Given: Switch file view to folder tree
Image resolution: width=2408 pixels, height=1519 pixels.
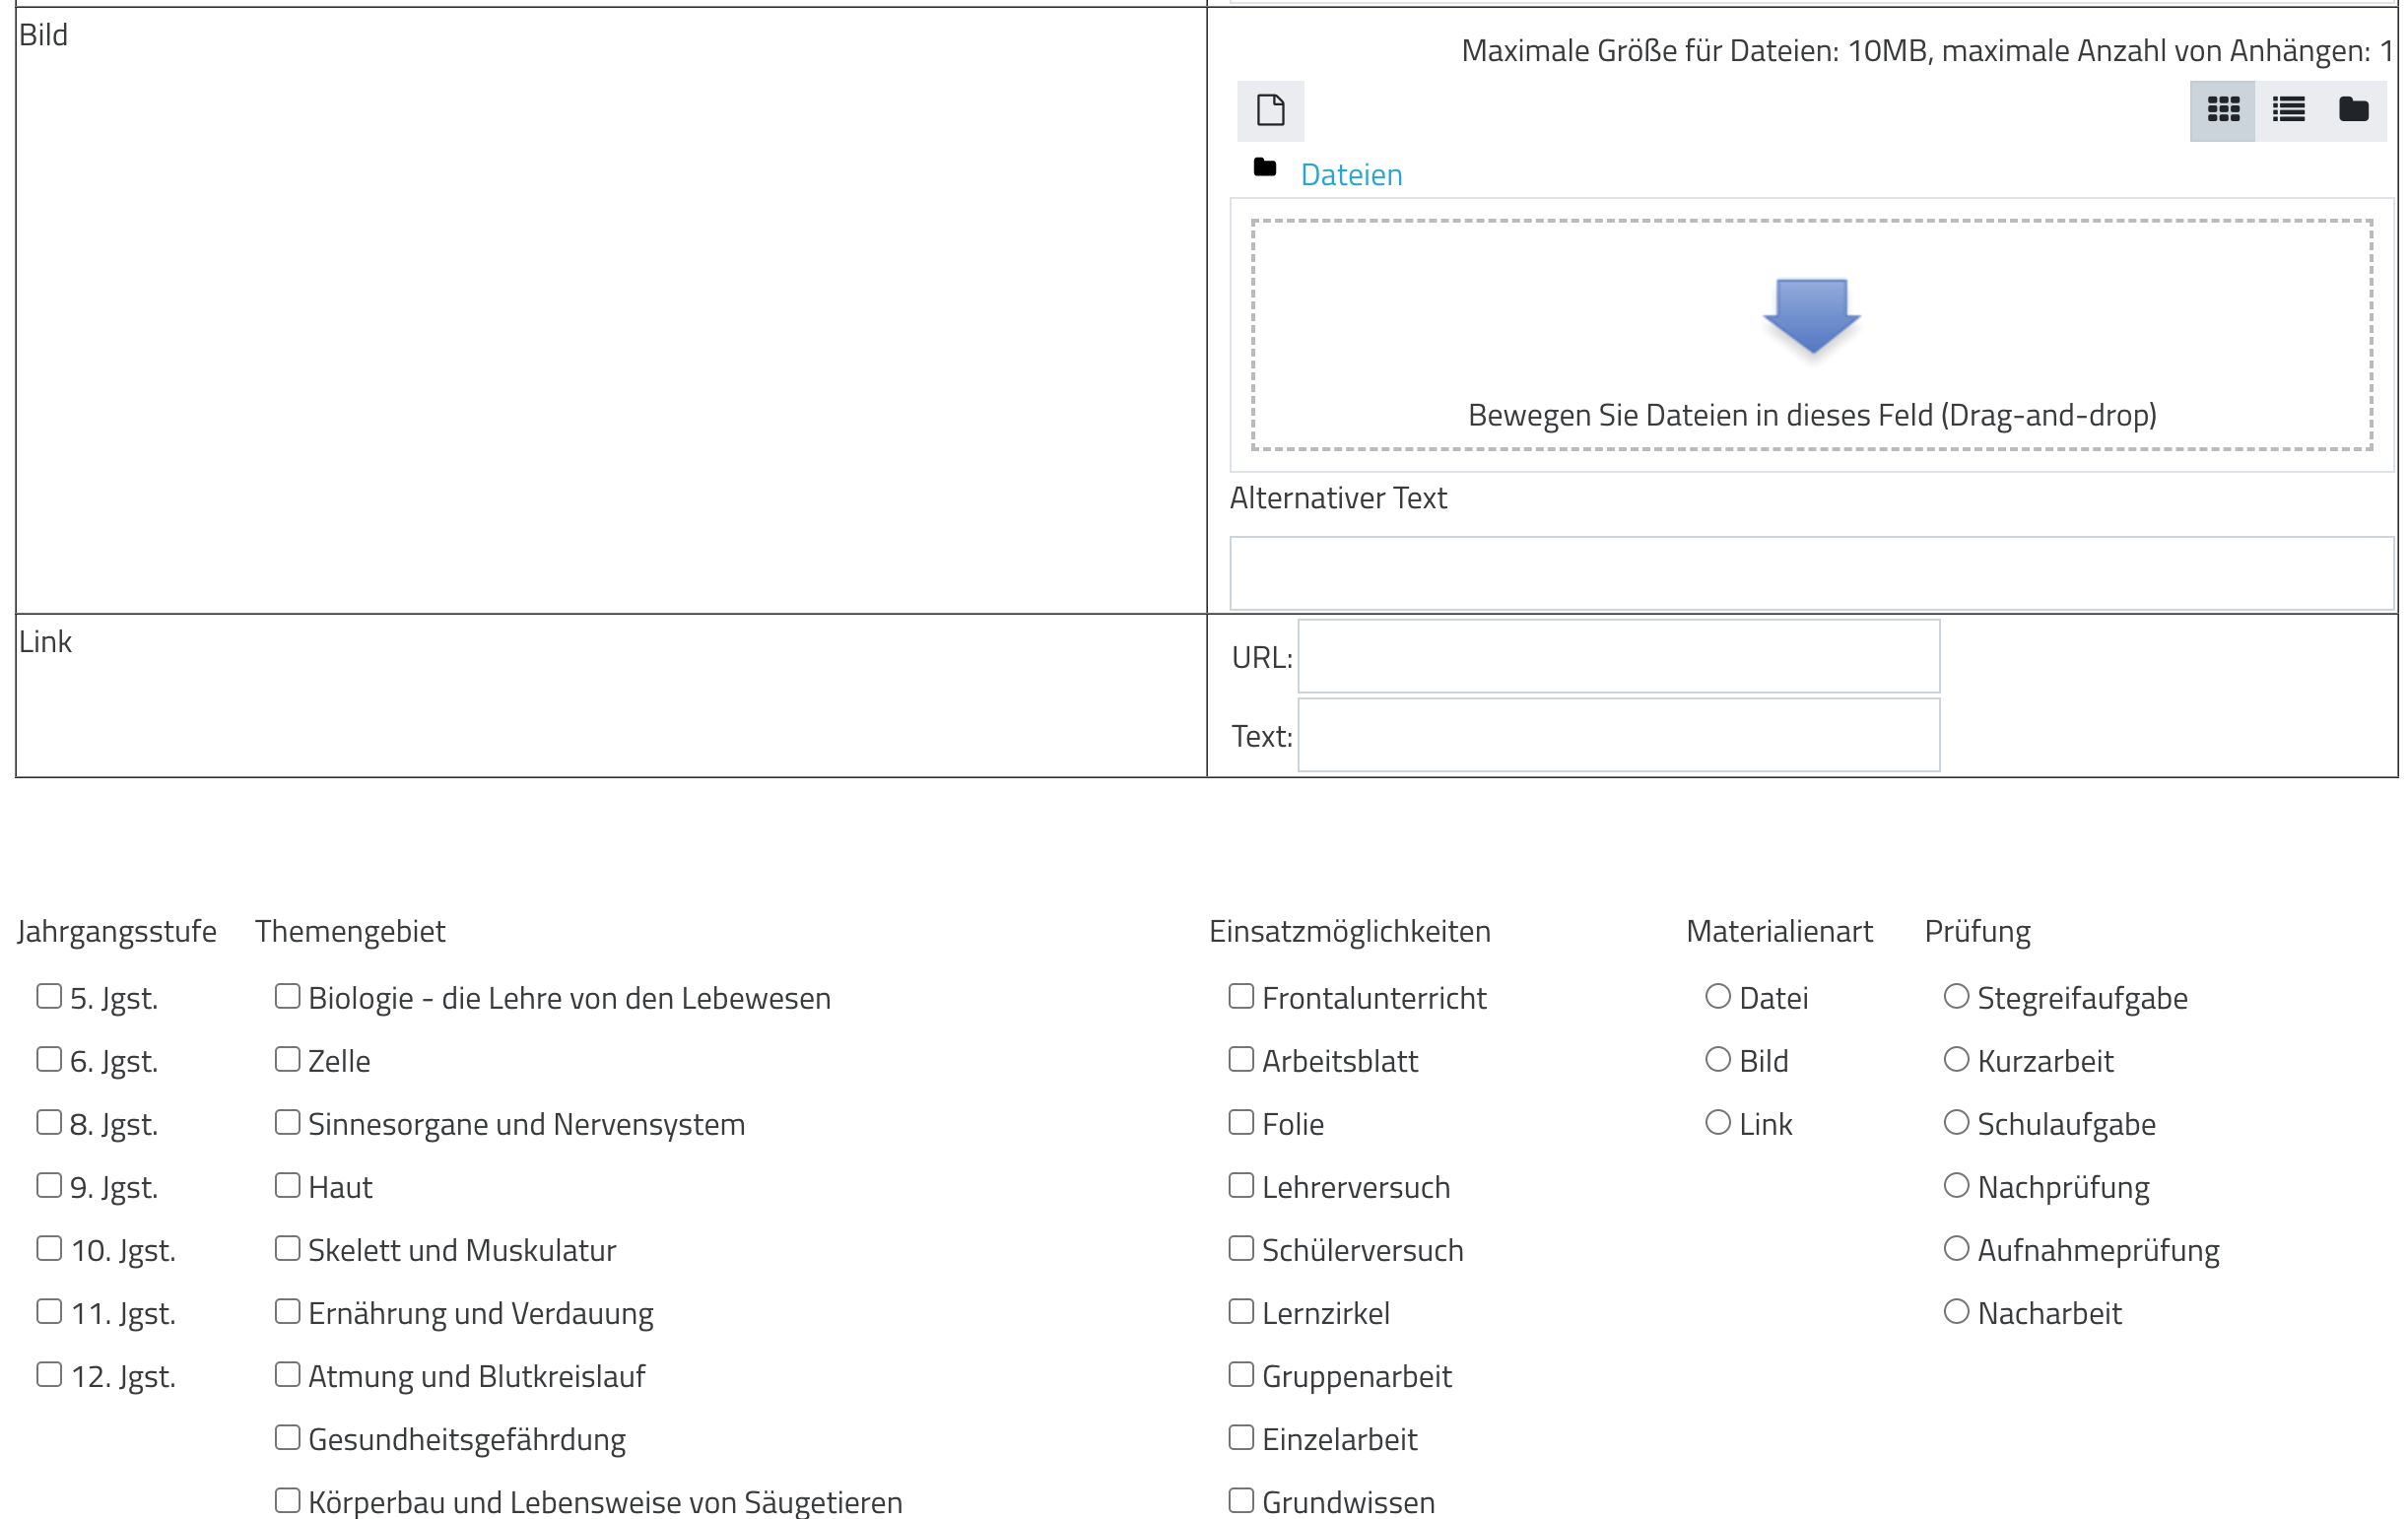Looking at the screenshot, I should tap(2353, 110).
